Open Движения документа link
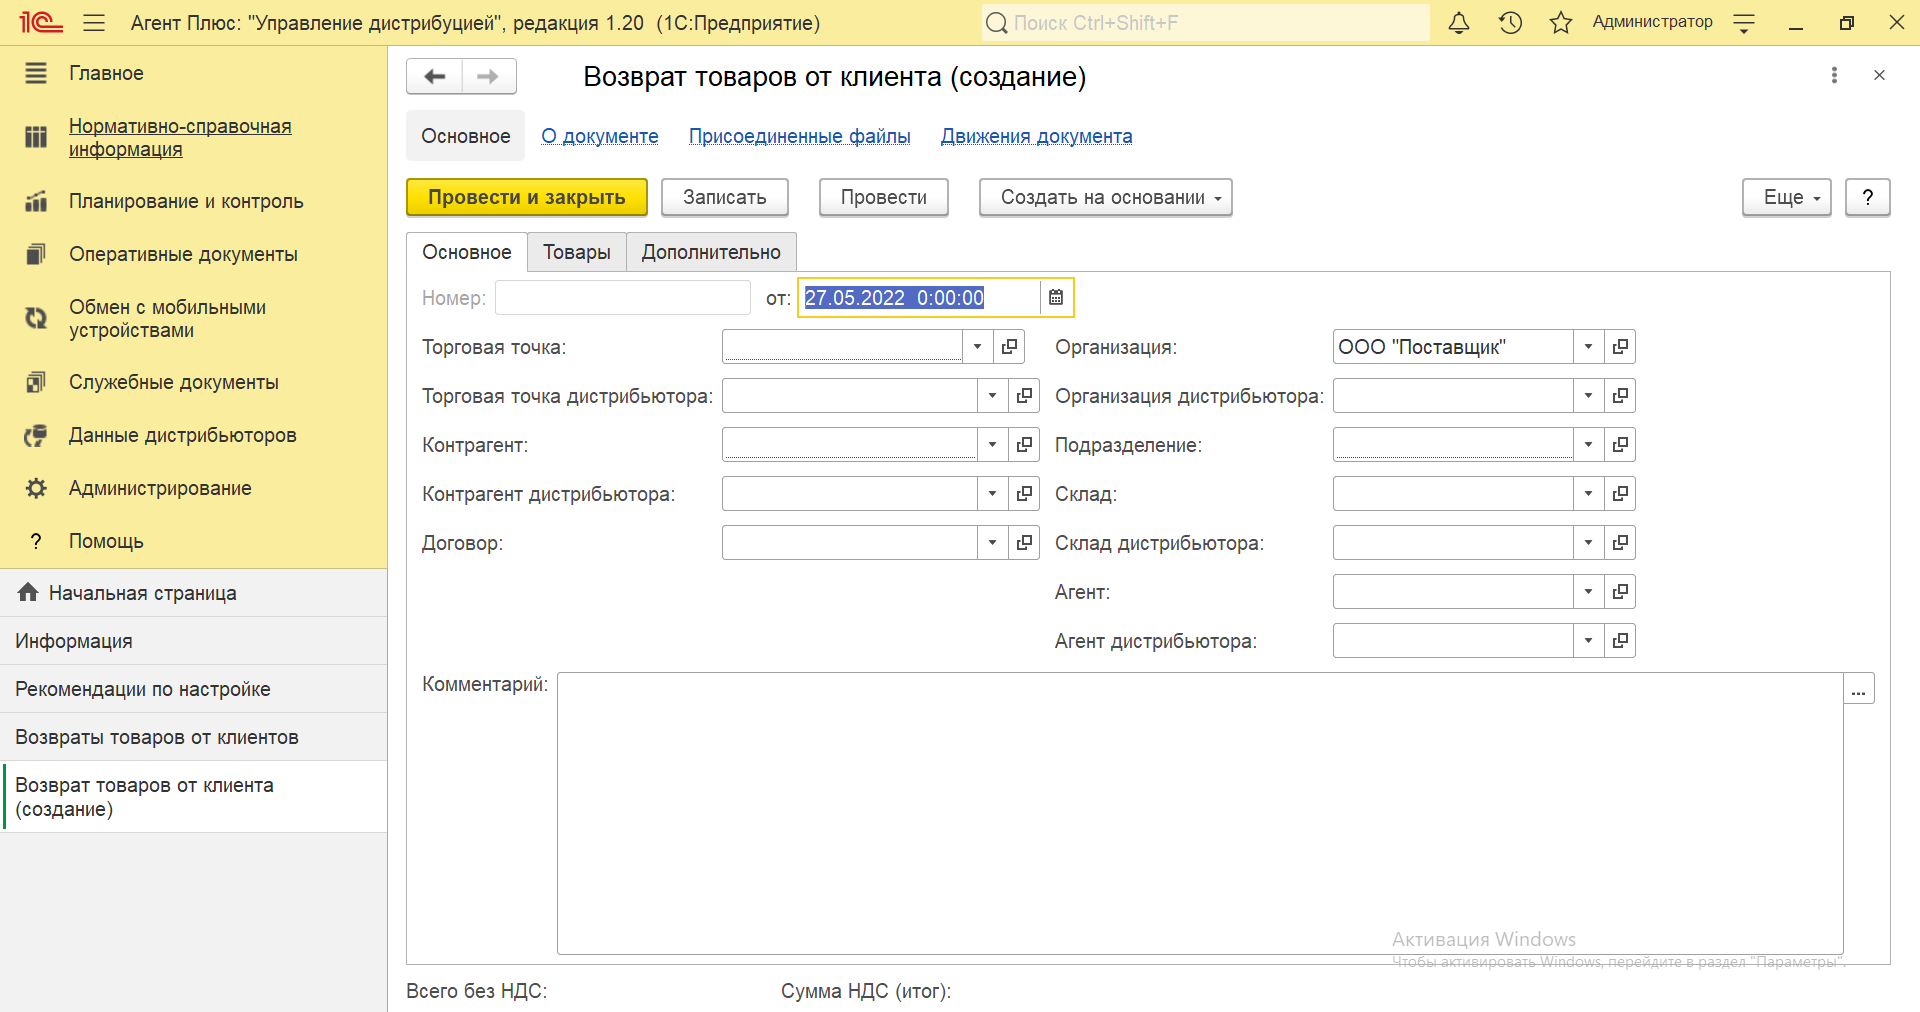This screenshot has width=1920, height=1012. pos(1036,136)
